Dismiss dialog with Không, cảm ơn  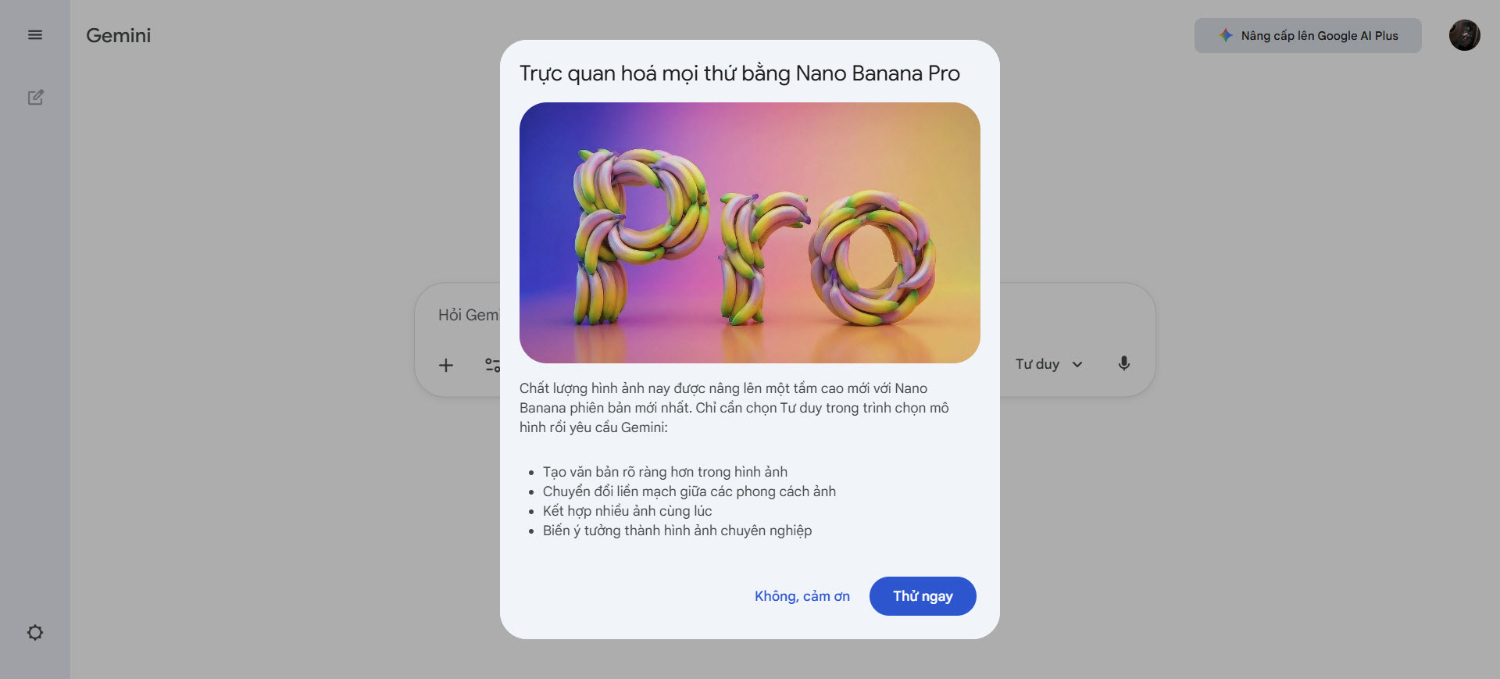coord(802,595)
